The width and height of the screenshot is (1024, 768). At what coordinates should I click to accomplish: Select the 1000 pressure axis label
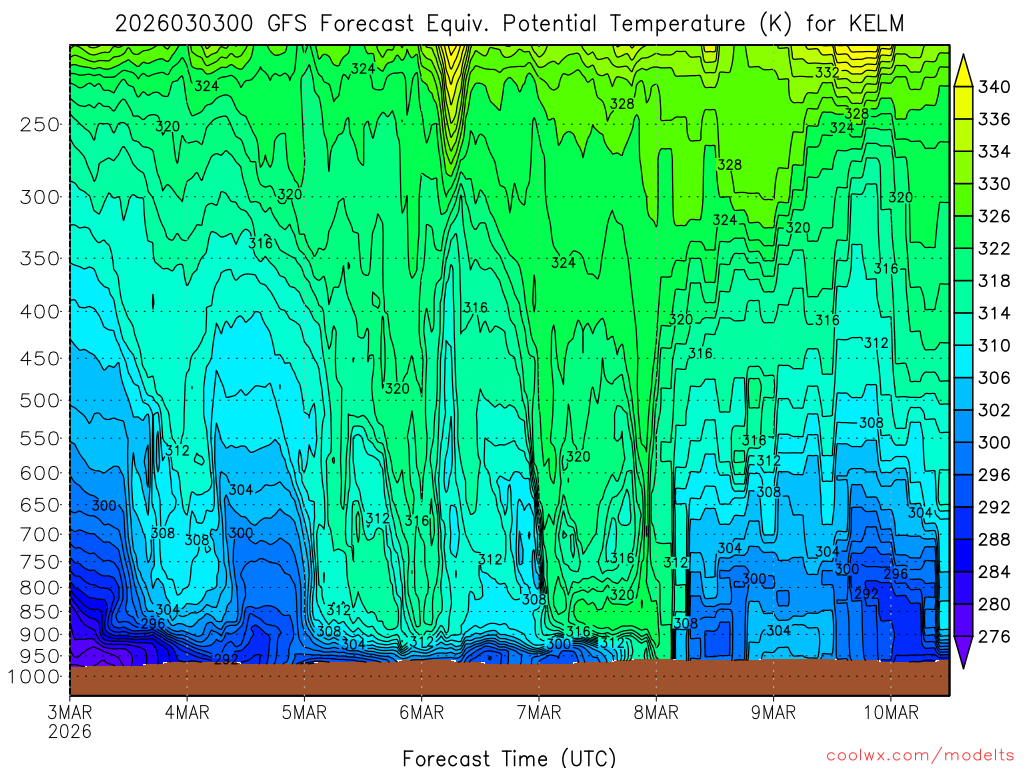click(34, 677)
